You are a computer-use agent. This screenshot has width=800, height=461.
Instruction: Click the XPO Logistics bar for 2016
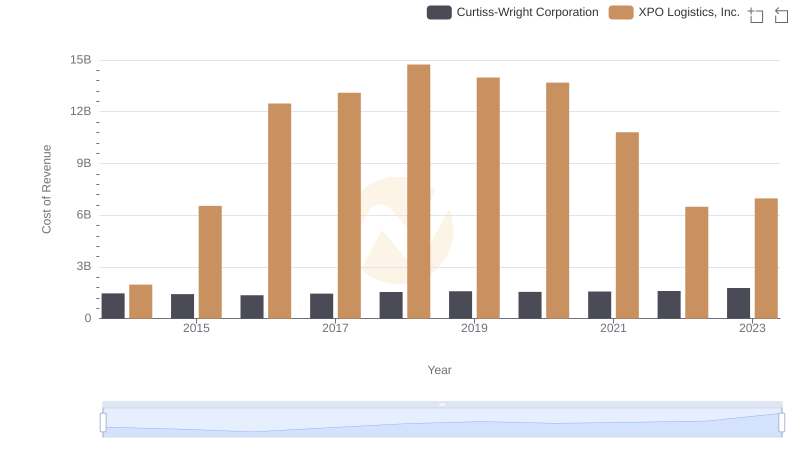[280, 211]
